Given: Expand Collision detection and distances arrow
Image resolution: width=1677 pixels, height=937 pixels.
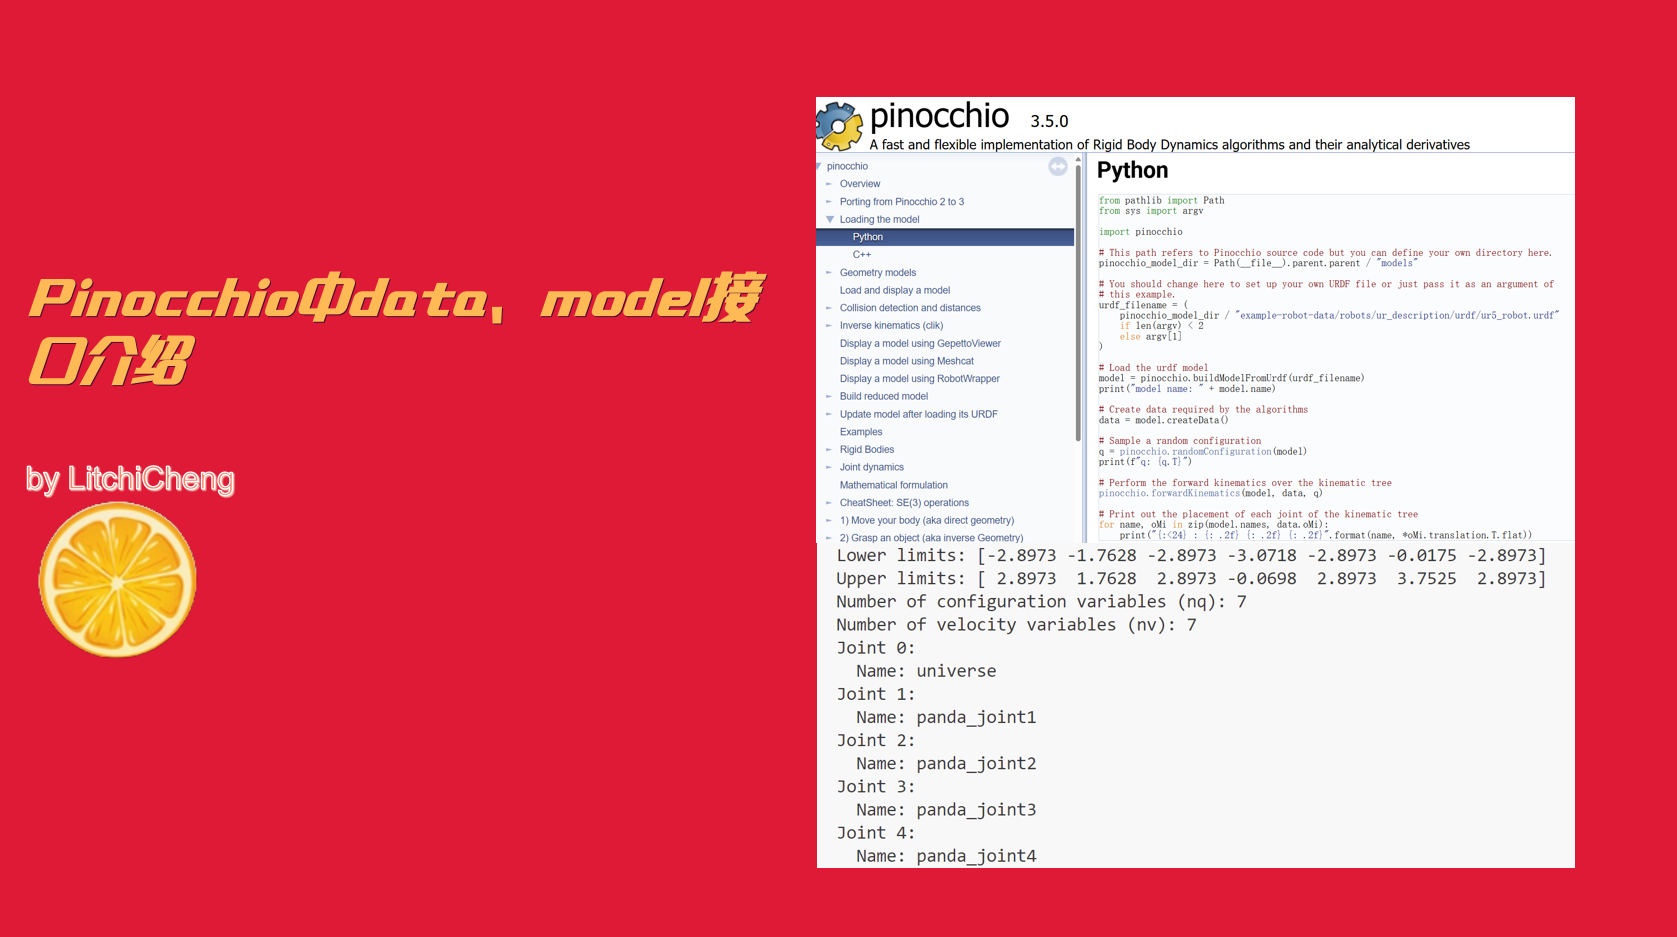Looking at the screenshot, I should tap(829, 308).
